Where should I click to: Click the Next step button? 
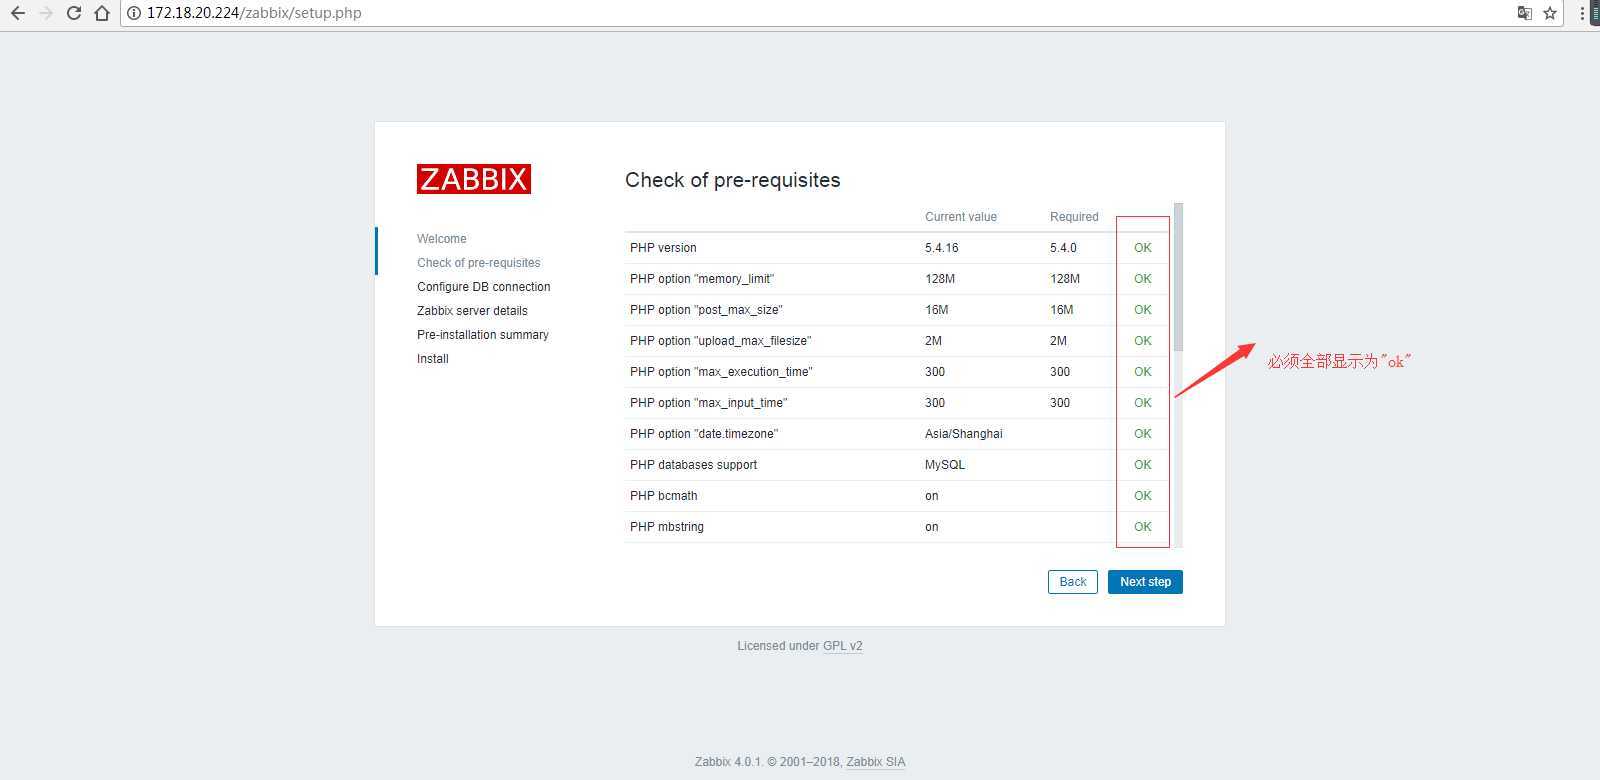[x=1145, y=582]
